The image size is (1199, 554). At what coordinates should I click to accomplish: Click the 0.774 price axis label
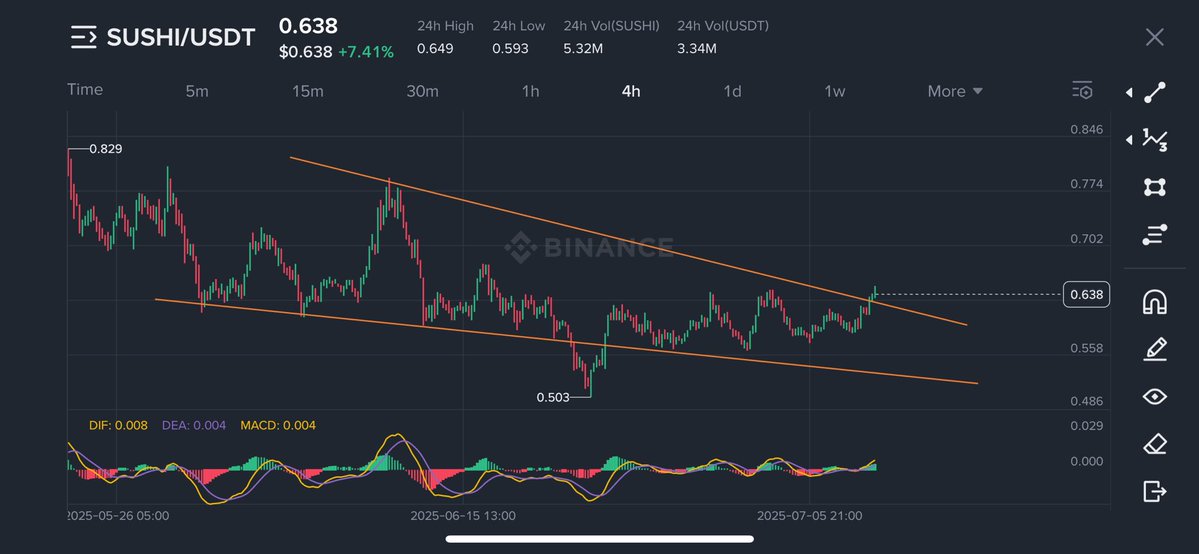coord(1087,184)
